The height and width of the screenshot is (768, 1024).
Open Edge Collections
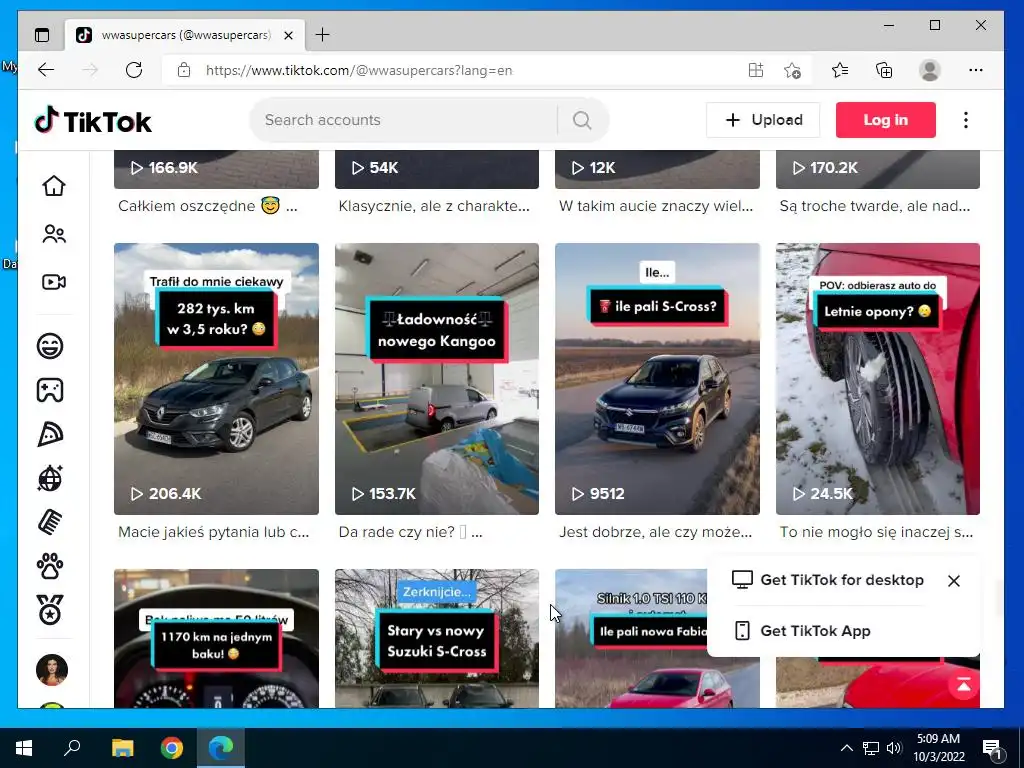(x=884, y=70)
